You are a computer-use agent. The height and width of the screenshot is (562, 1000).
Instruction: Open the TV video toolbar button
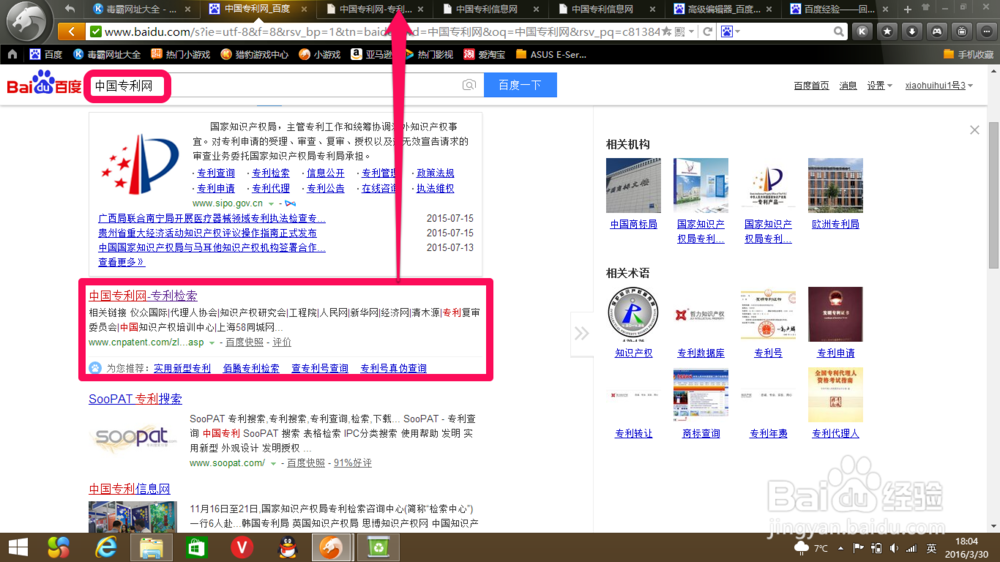(x=962, y=31)
